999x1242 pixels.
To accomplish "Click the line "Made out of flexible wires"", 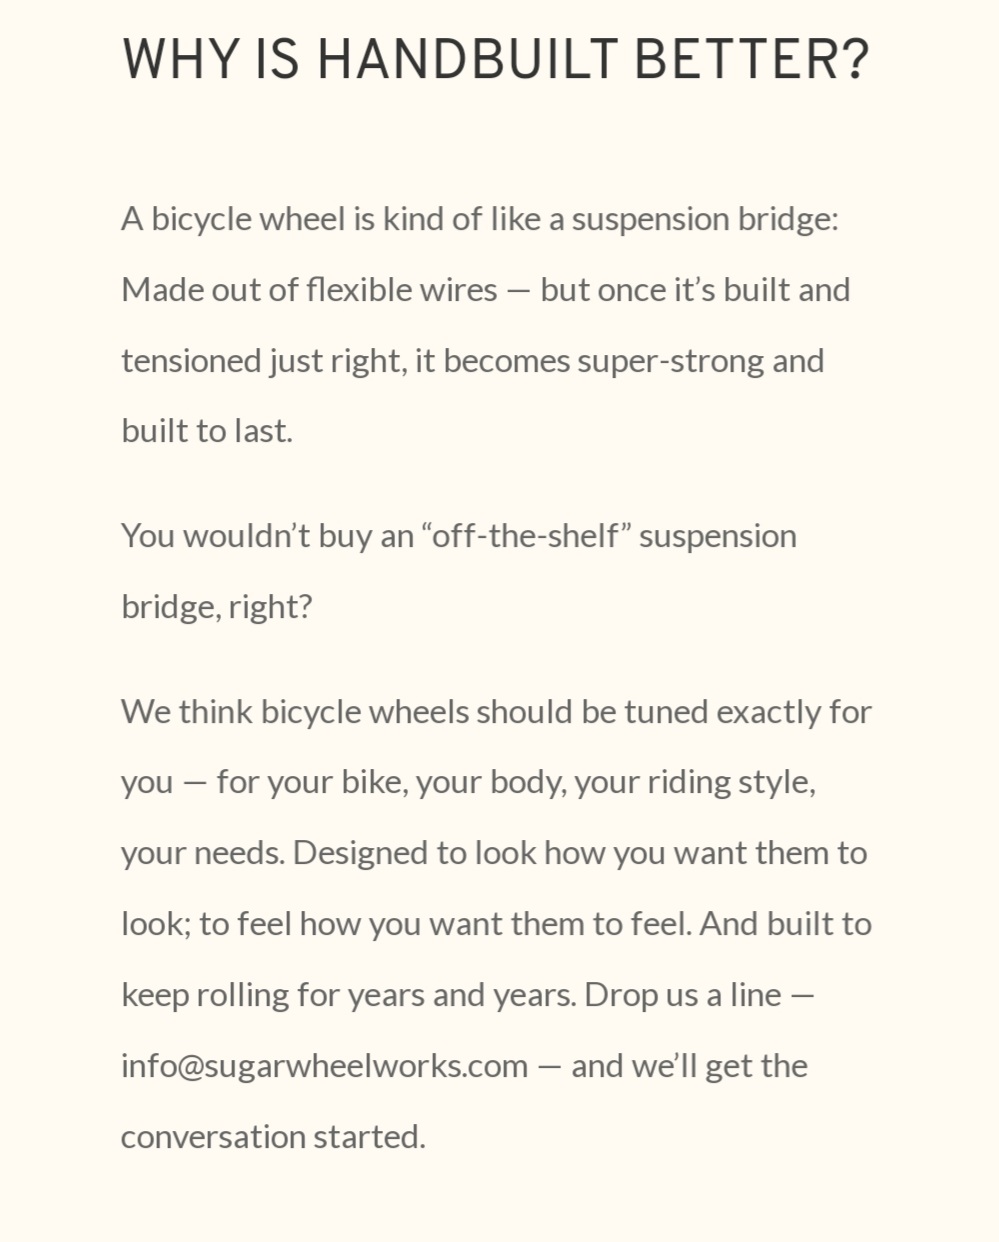I will (486, 290).
